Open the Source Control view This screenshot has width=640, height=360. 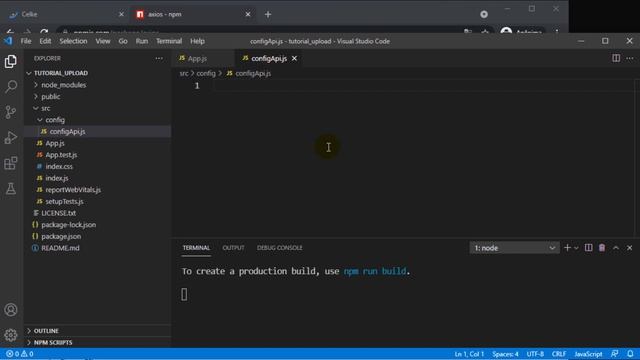pos(11,112)
